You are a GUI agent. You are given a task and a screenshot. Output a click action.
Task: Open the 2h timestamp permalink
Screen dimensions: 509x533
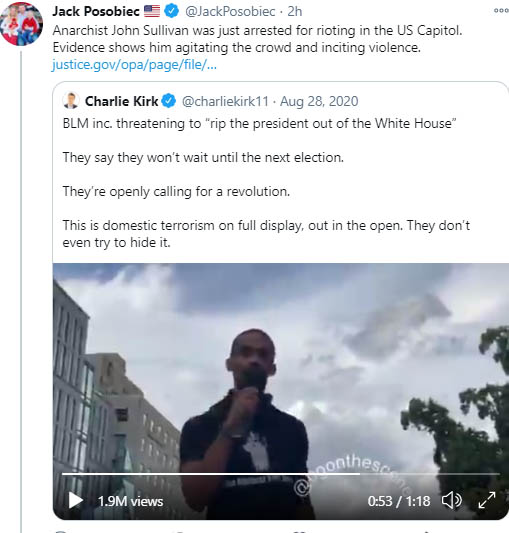(x=294, y=12)
